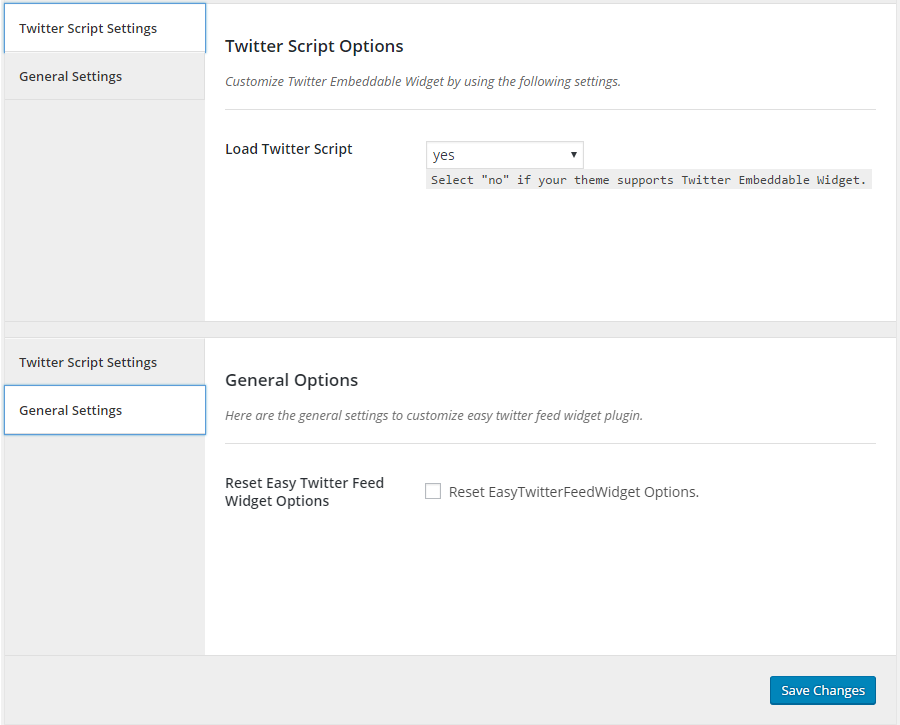Click the 'Here are the general settings...' description
The height and width of the screenshot is (725, 900).
434,416
